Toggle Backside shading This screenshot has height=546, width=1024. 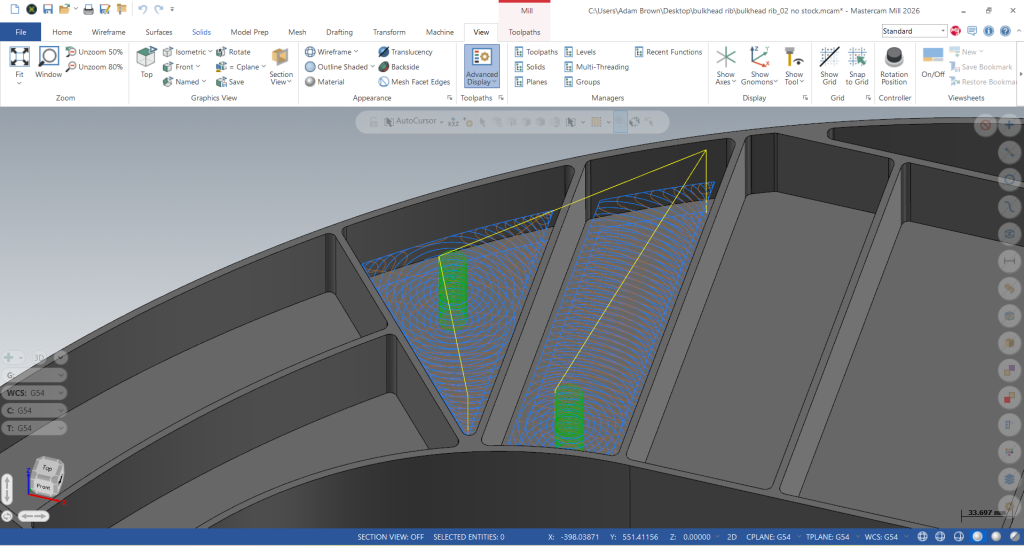tap(398, 67)
